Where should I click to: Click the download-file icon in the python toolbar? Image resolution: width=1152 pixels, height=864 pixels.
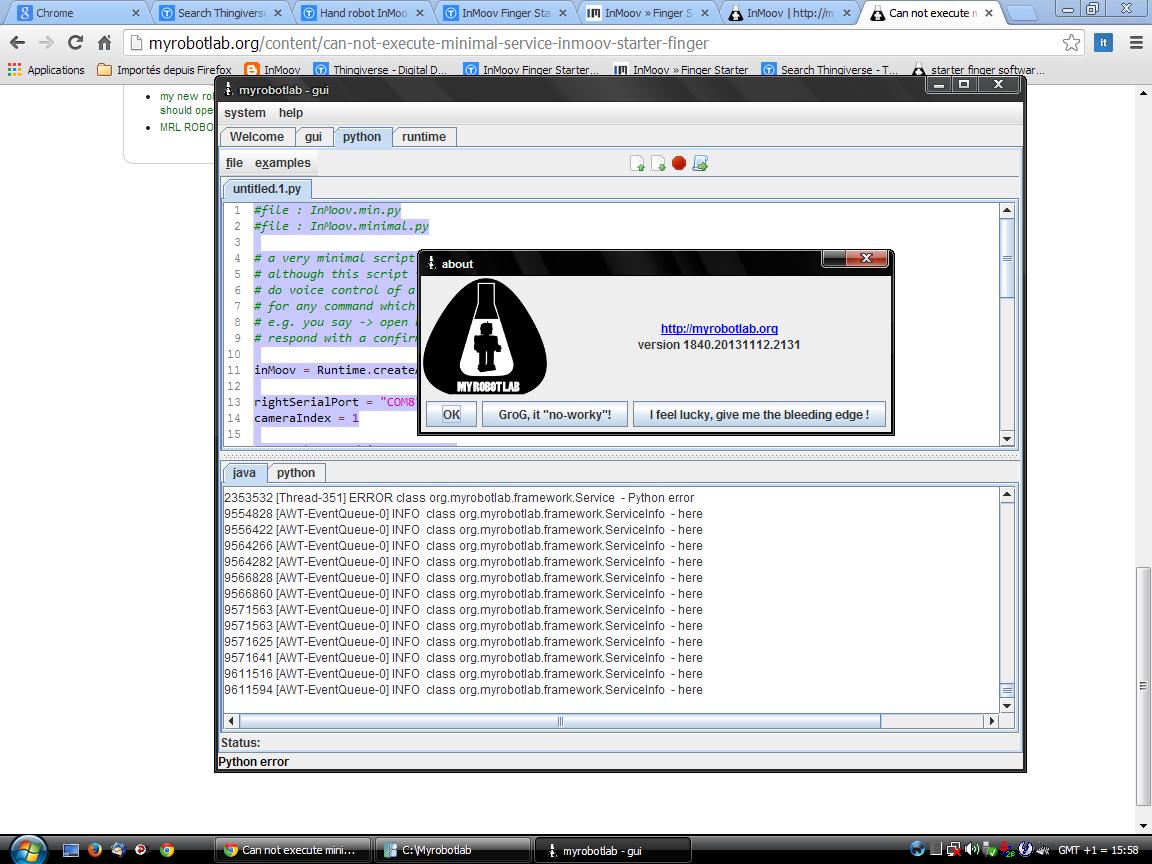point(658,163)
